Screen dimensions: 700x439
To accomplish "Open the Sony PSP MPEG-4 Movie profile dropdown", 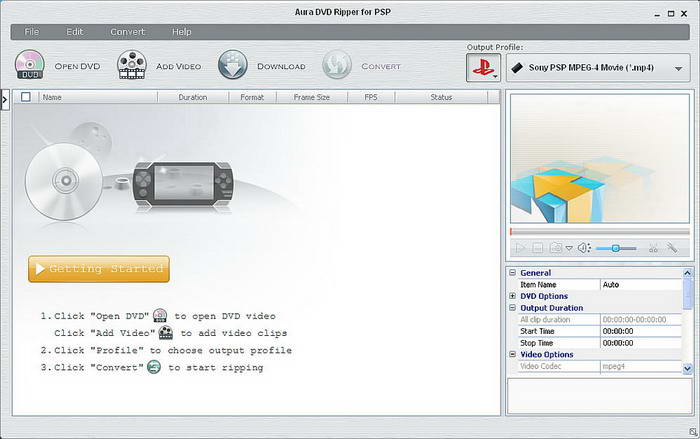I will (598, 68).
